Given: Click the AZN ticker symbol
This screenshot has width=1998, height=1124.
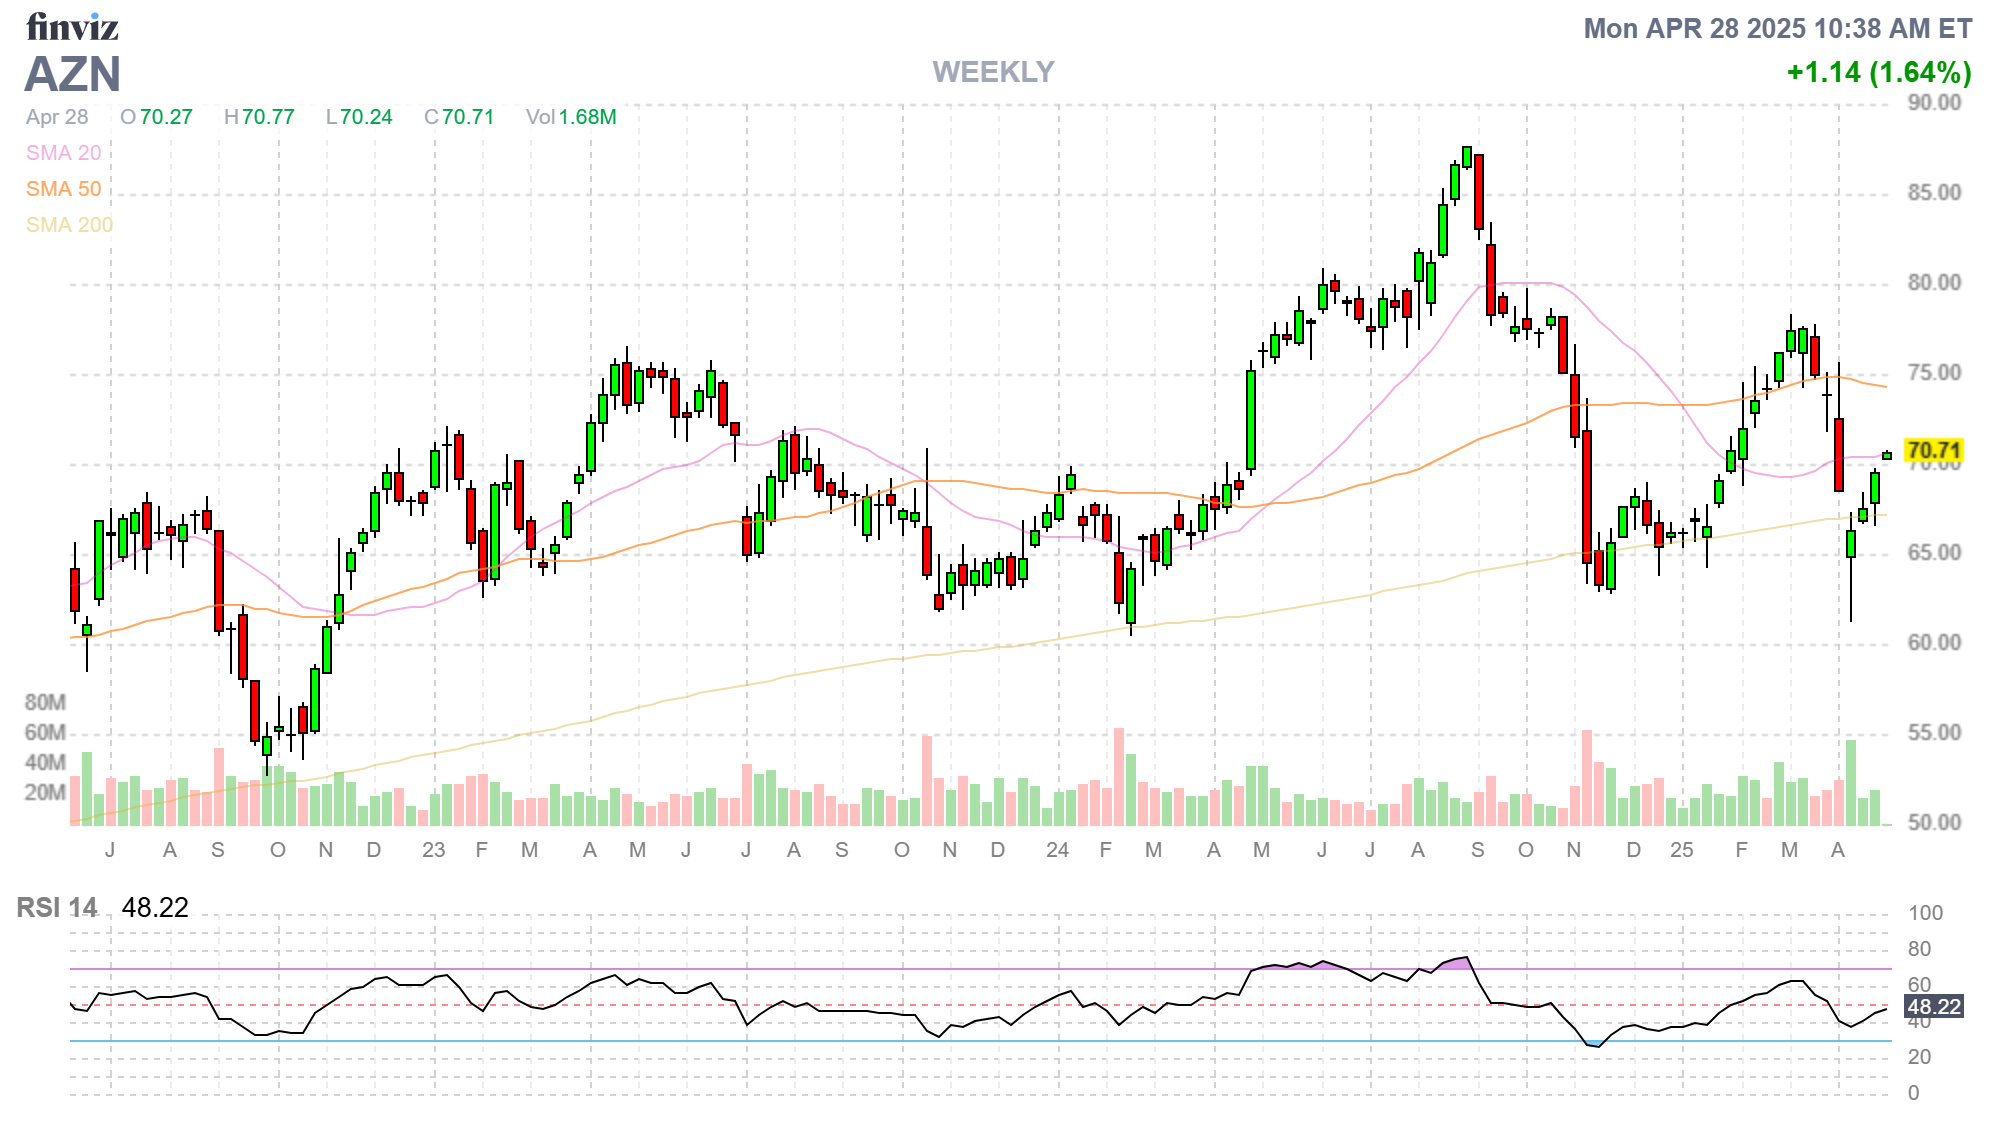Looking at the screenshot, I should pos(73,75).
